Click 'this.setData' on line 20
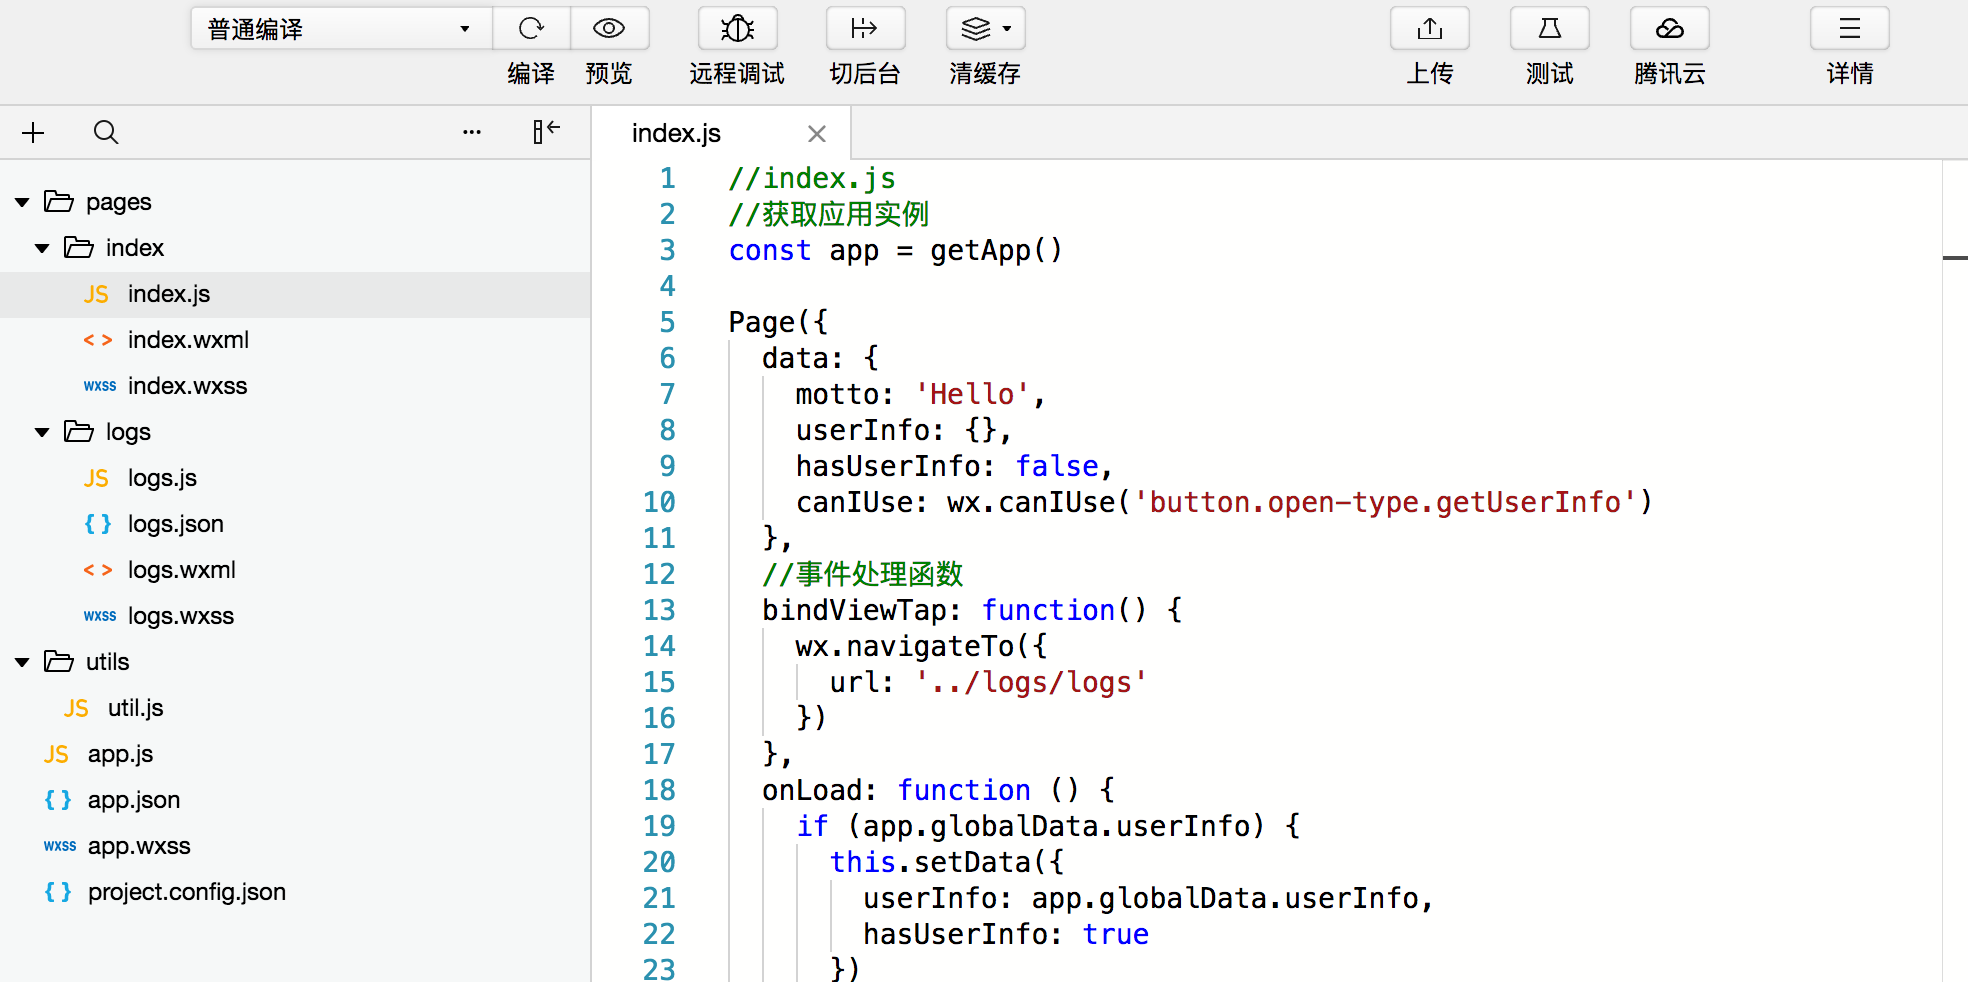This screenshot has height=982, width=1968. pos(930,862)
